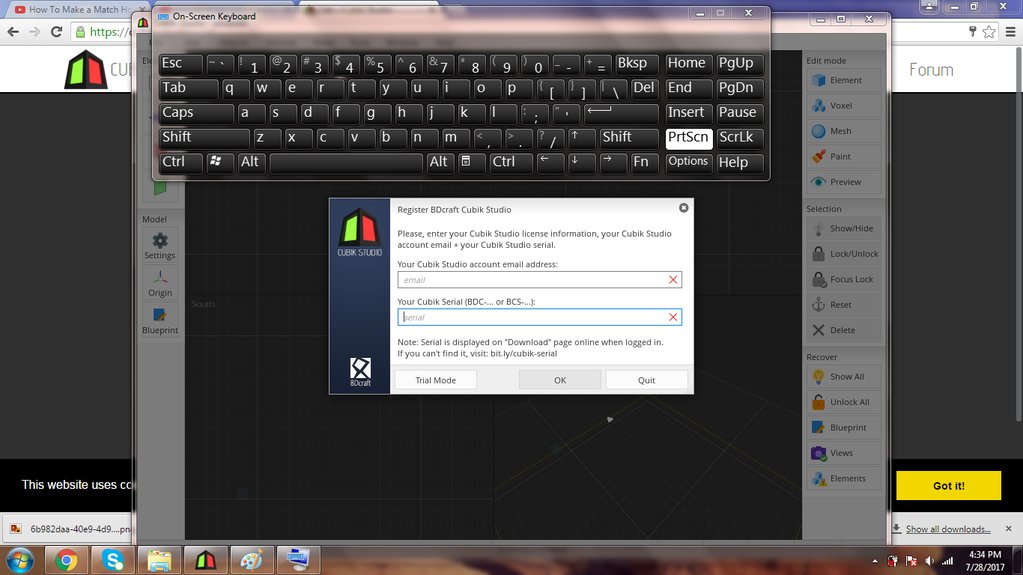Click OK in register dialog

(560, 380)
